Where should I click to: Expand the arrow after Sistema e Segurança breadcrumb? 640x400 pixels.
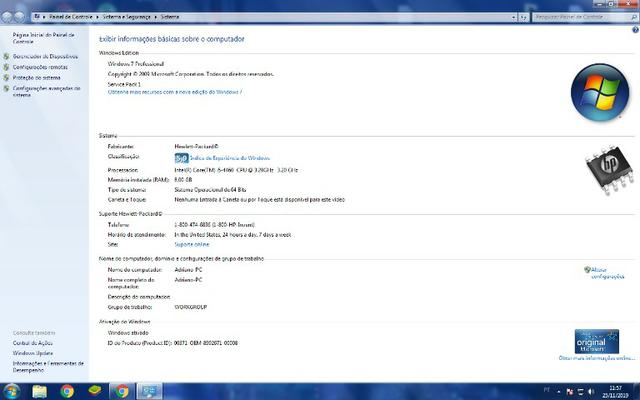coord(156,17)
